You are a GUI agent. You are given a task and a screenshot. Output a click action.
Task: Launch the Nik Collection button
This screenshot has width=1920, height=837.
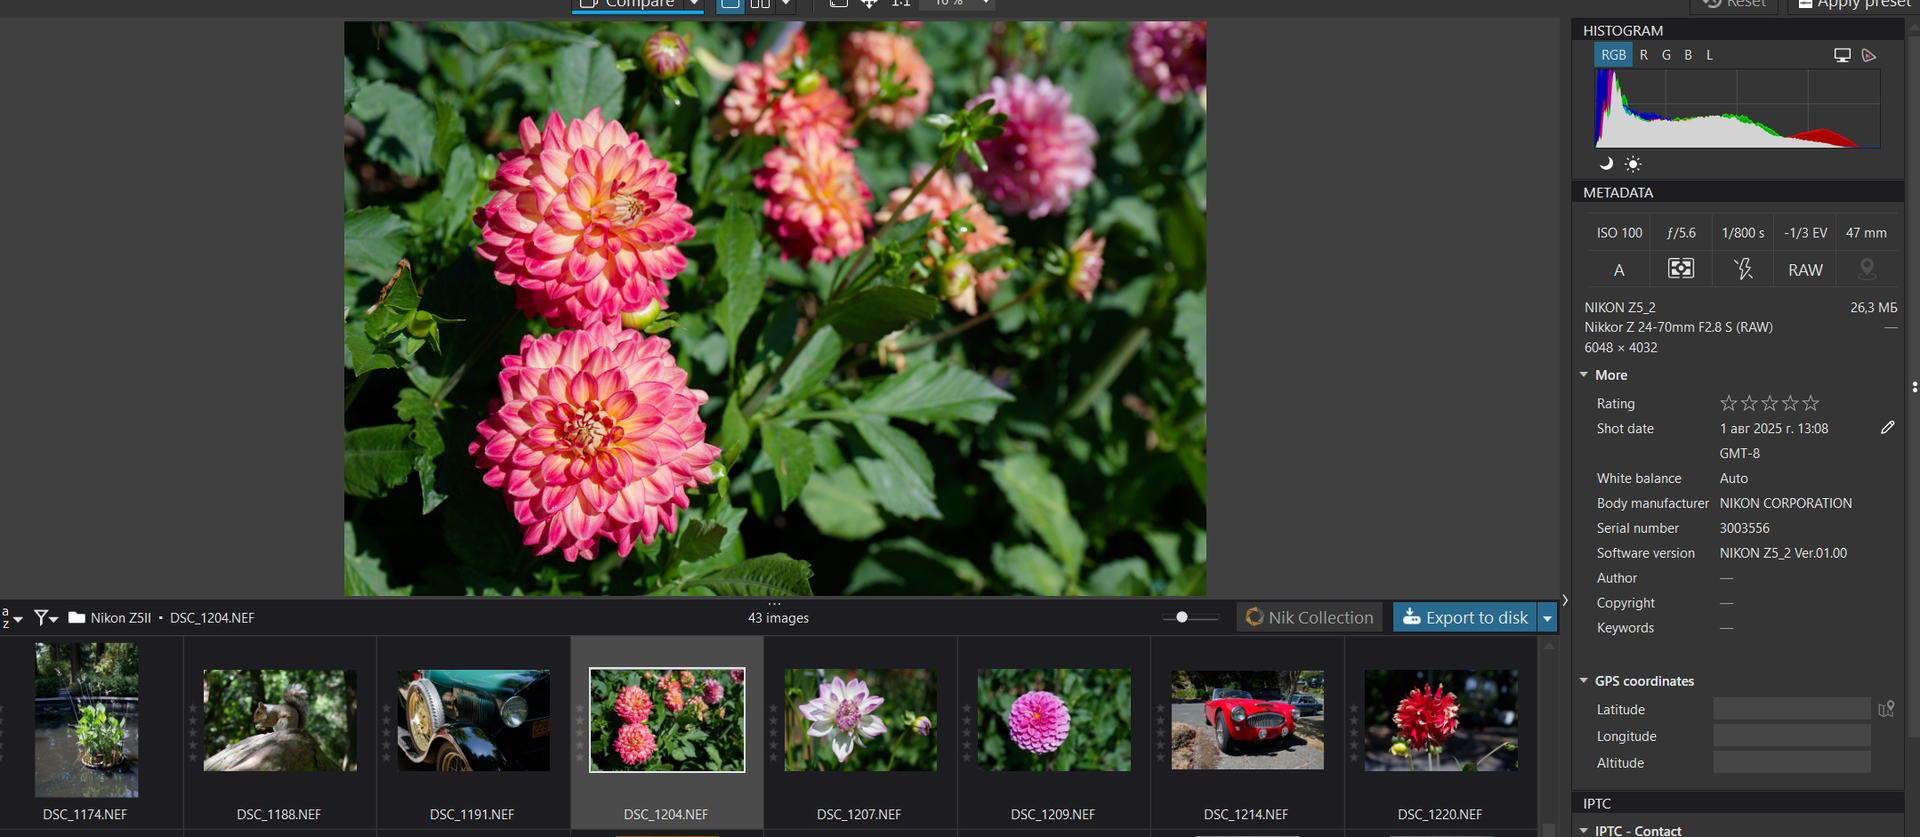click(1309, 618)
